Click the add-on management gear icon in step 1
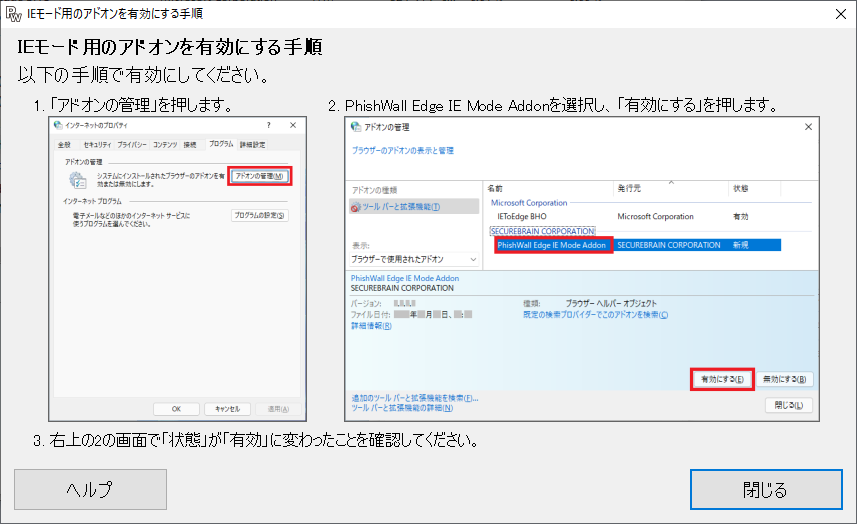857x524 pixels. 78,180
